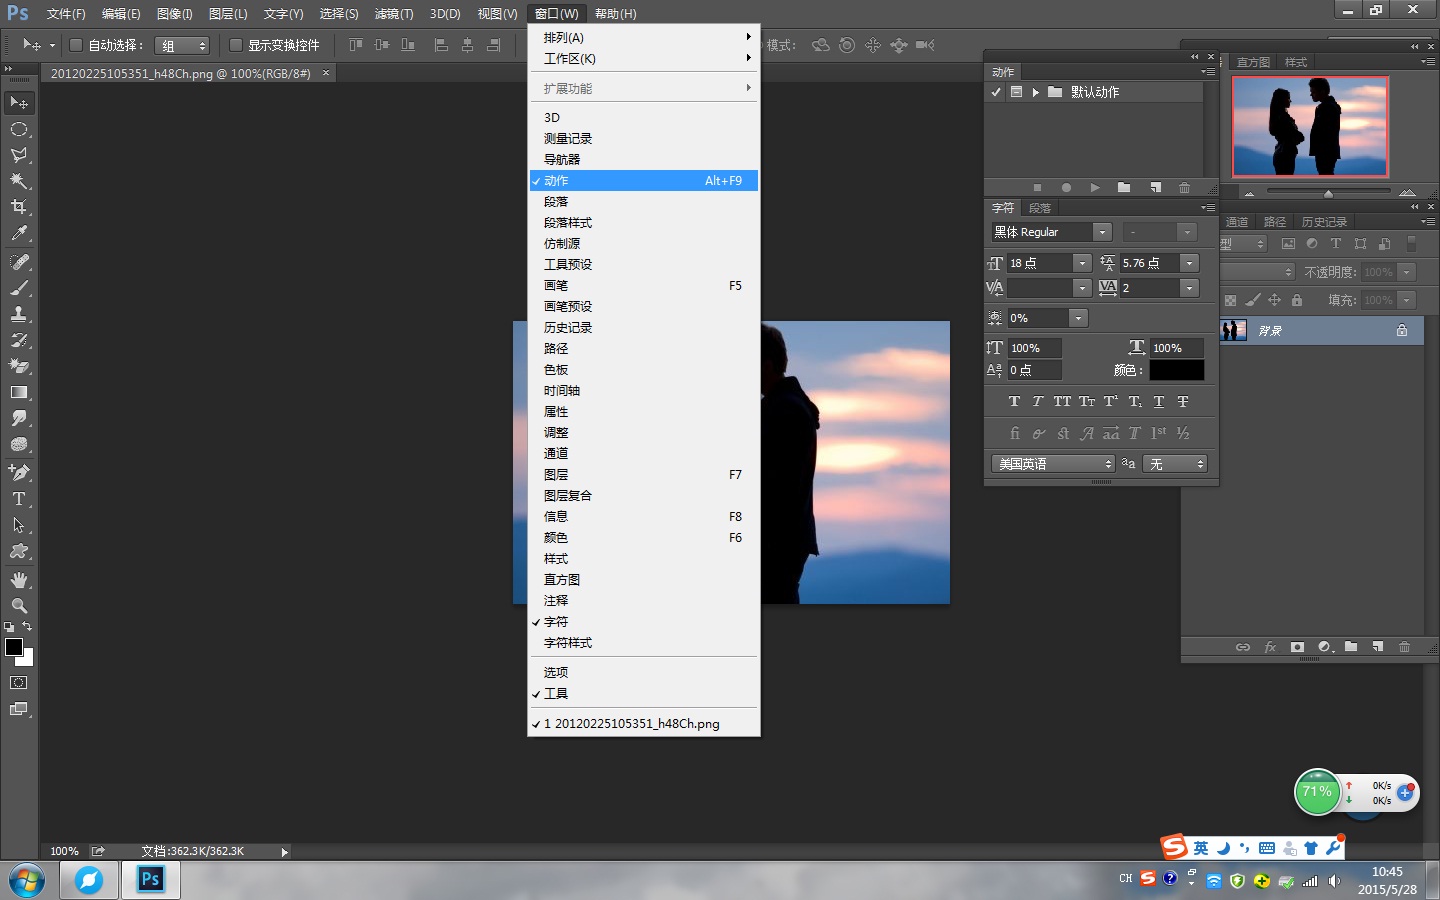This screenshot has height=900, width=1440.
Task: Toggle Strikethrough in Character panel
Action: (x=1183, y=401)
